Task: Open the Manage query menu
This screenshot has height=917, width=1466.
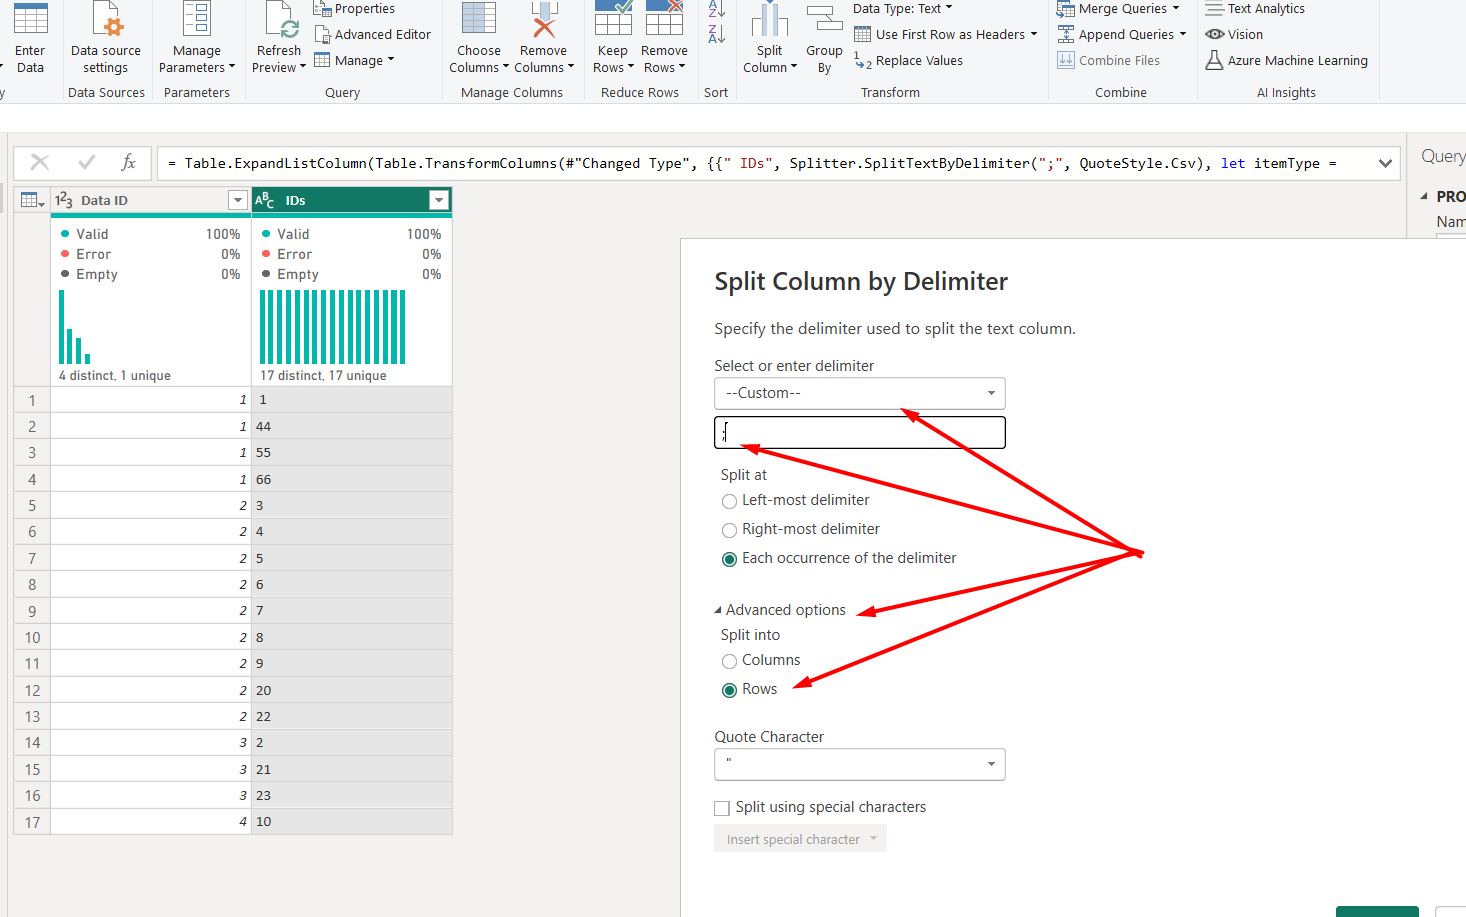Action: pyautogui.click(x=354, y=60)
